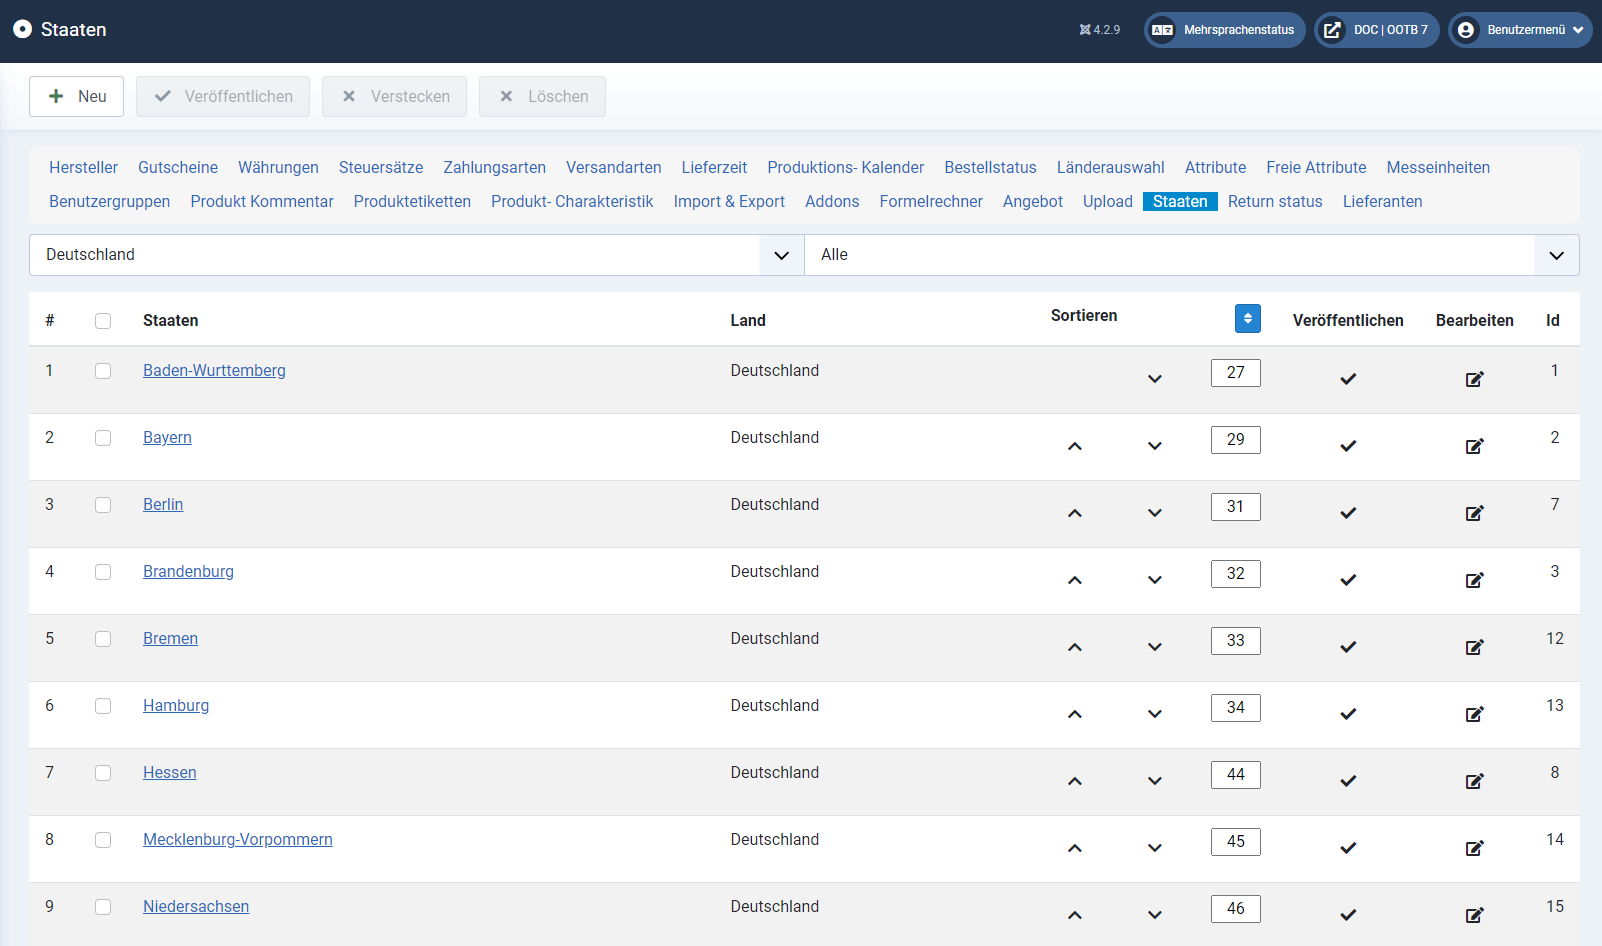Click the edit icon for Bayern

1474,446
